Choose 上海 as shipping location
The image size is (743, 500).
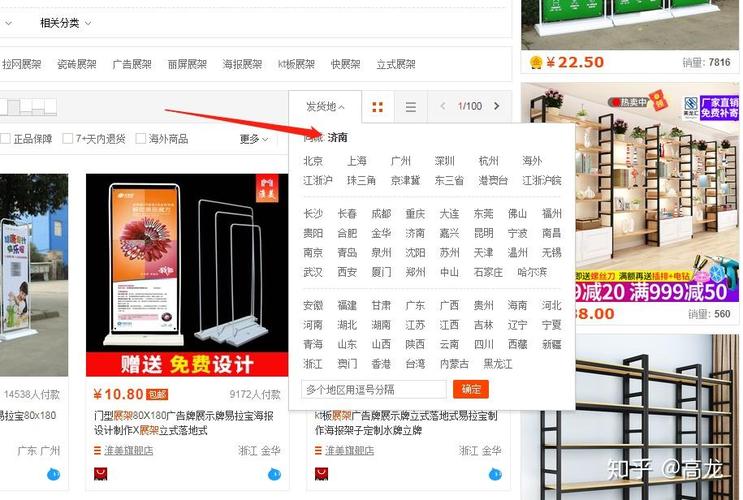click(x=357, y=161)
